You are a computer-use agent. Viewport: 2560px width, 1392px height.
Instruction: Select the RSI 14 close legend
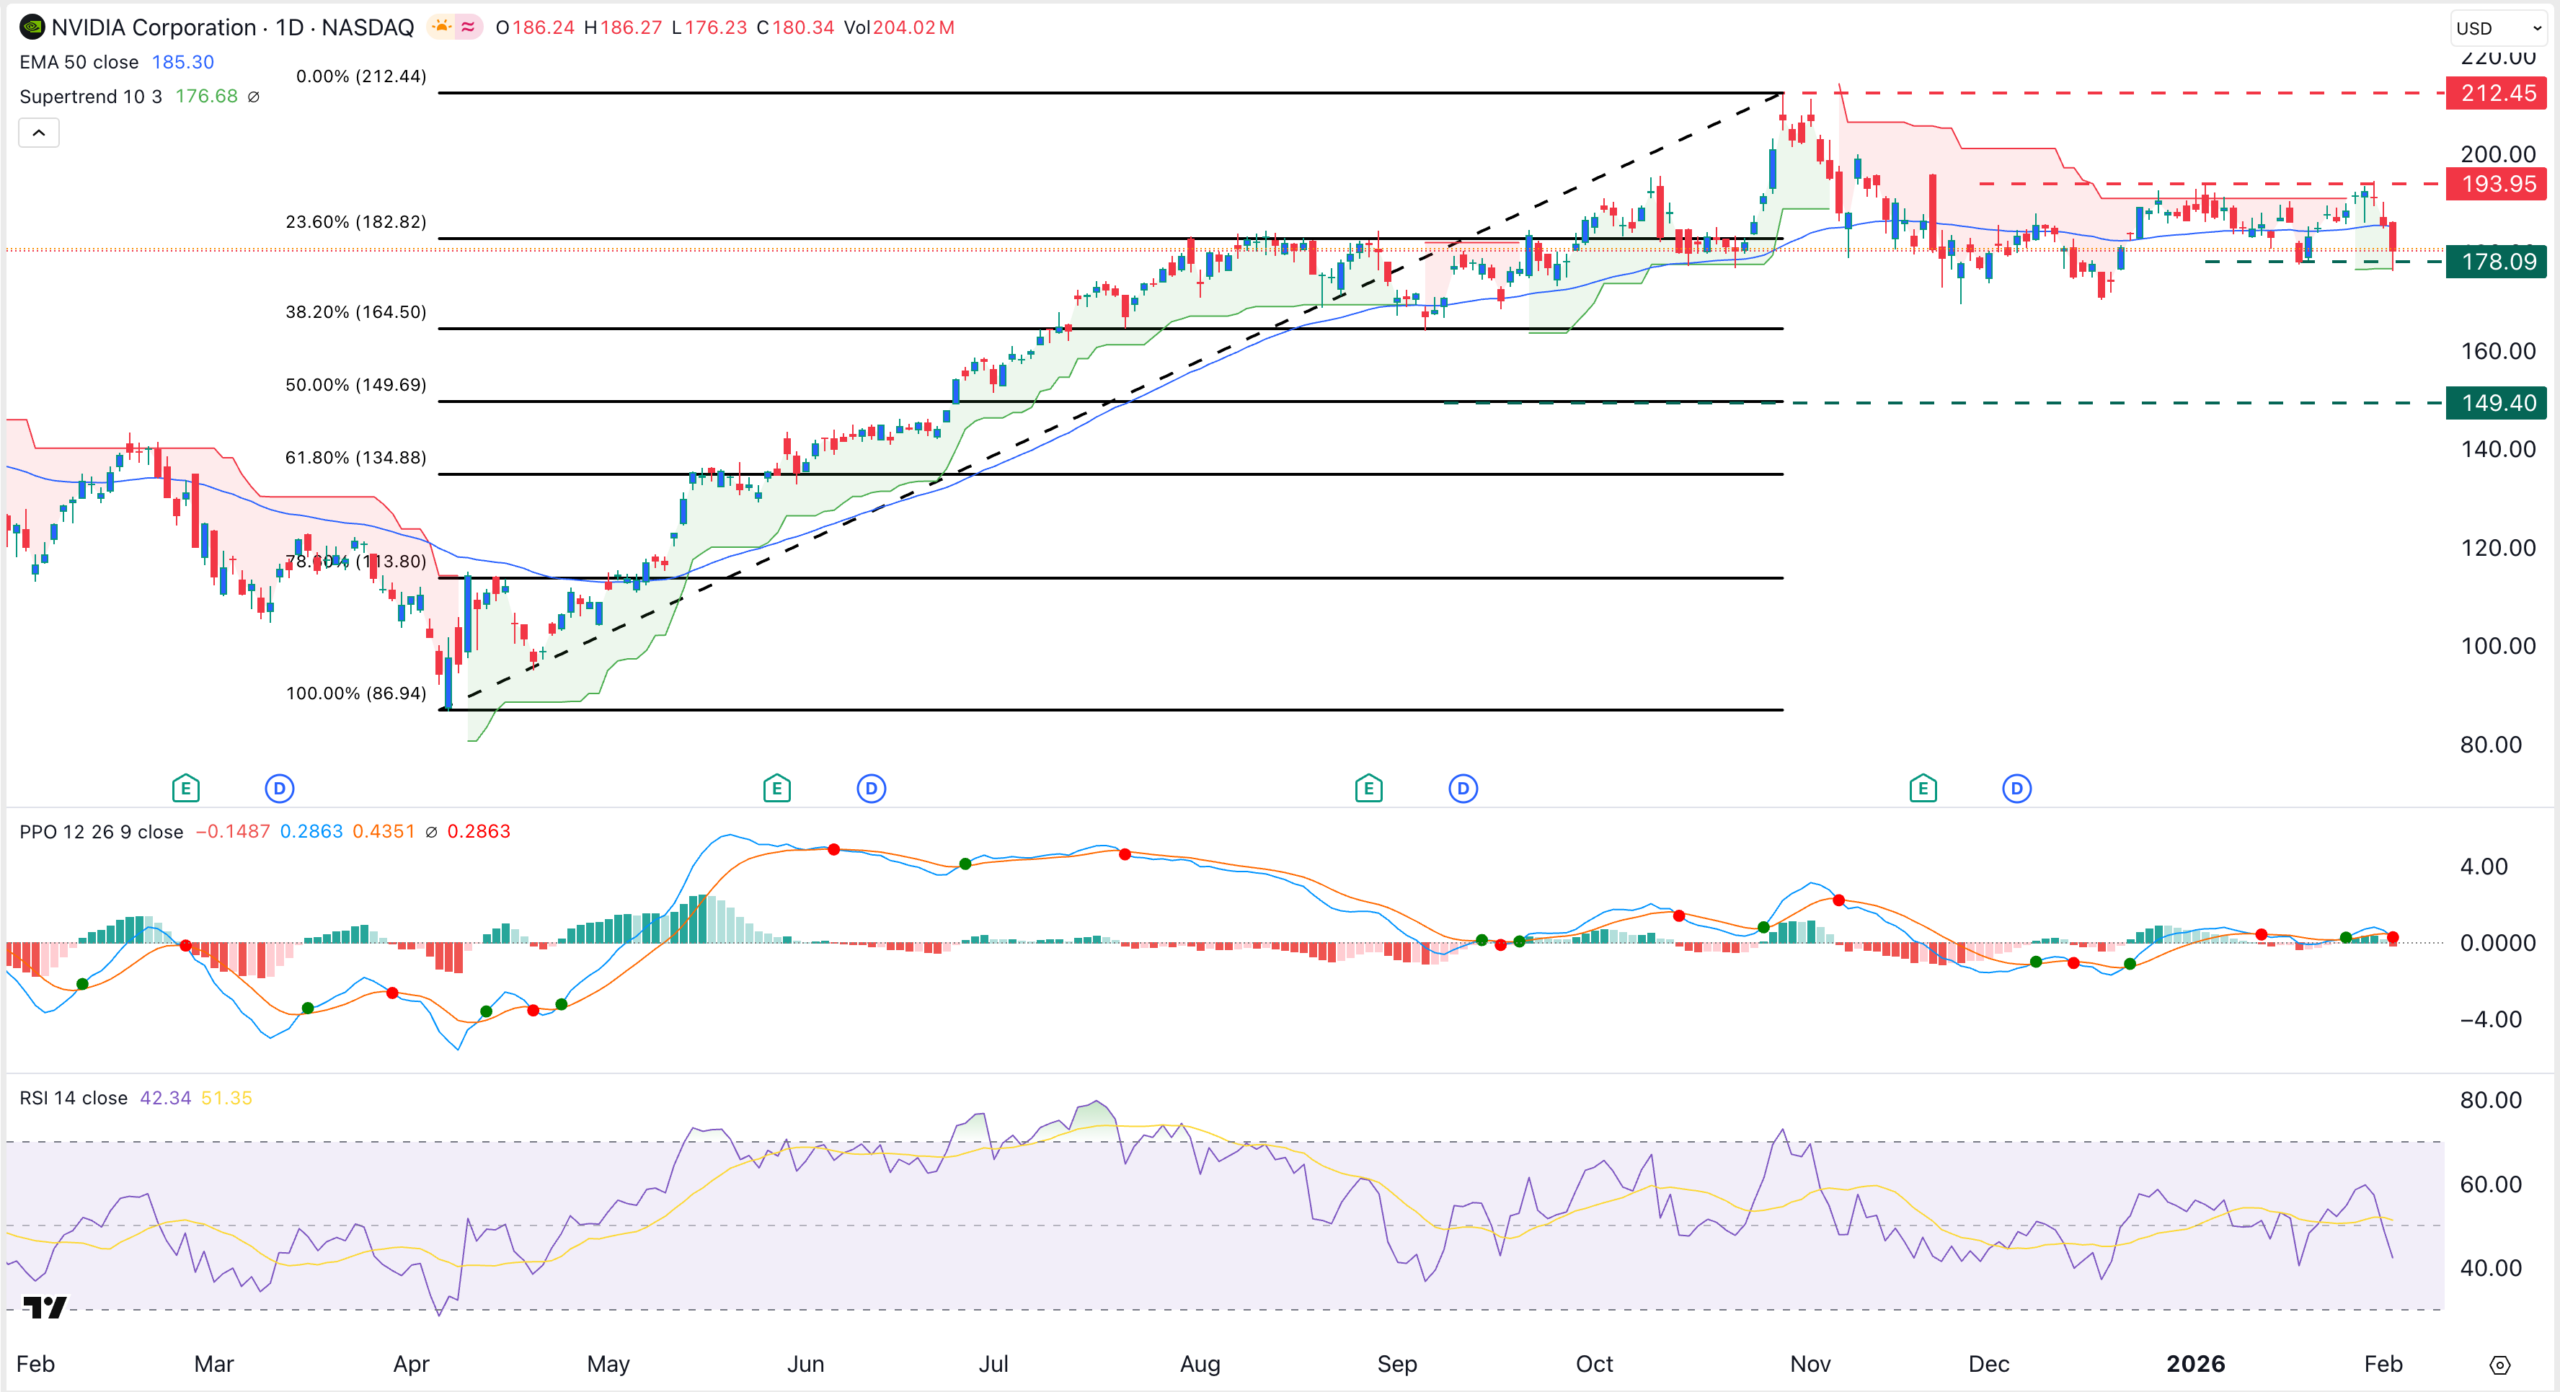(73, 1098)
